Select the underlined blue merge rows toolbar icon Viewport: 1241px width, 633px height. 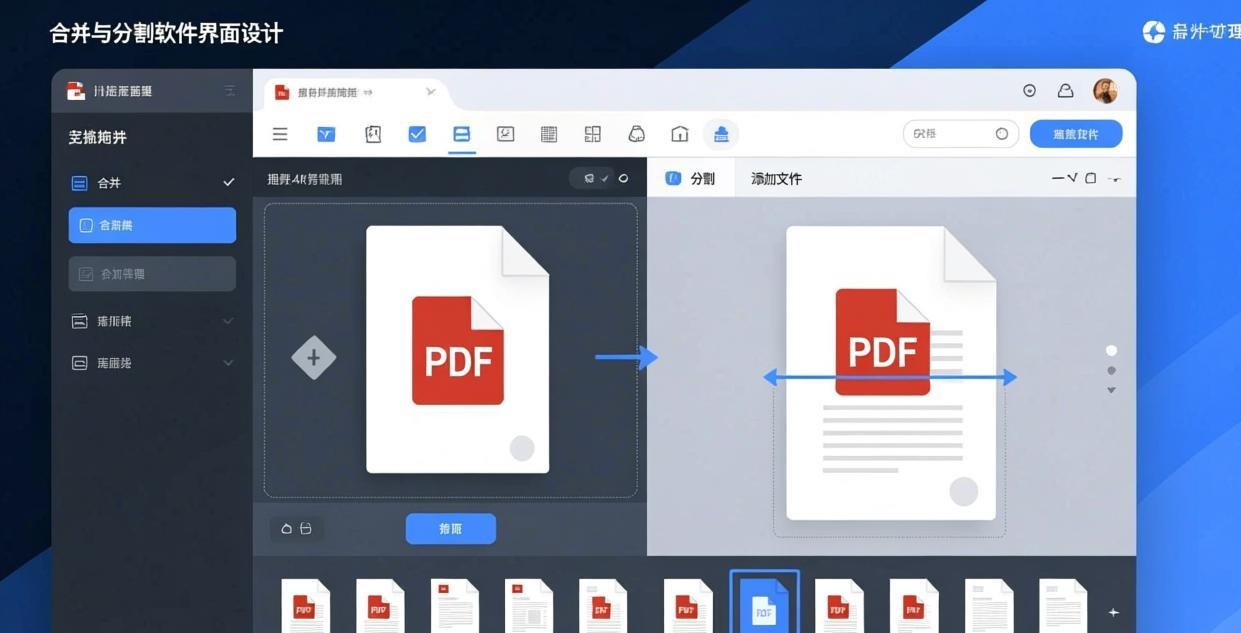(x=461, y=134)
